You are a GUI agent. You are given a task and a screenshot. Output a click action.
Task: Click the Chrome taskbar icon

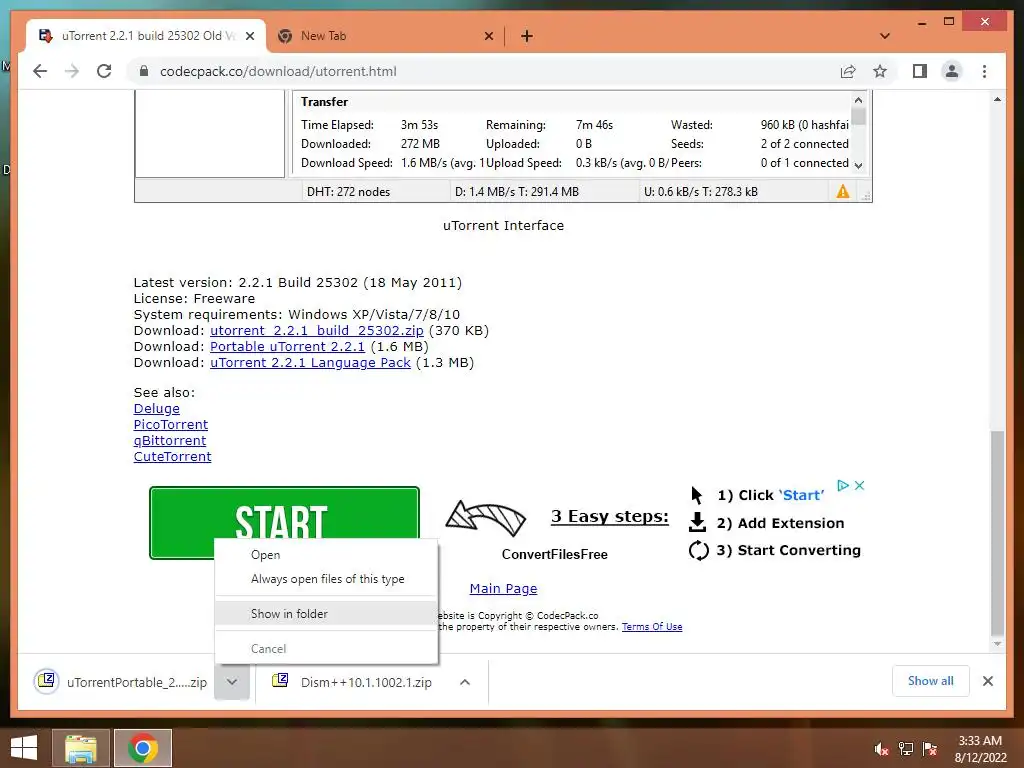143,748
